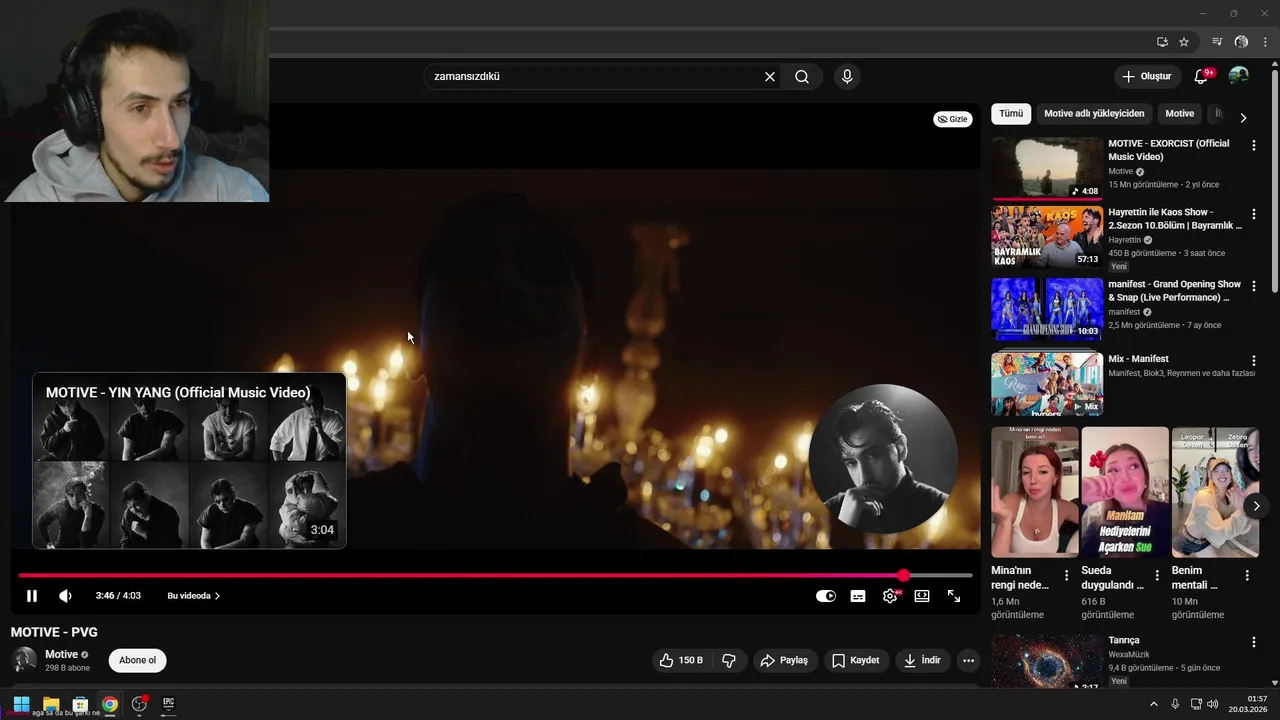Viewport: 1280px width, 720px height.
Task: Open the Hayrettin ile Kaos Show title
Action: 1175,219
